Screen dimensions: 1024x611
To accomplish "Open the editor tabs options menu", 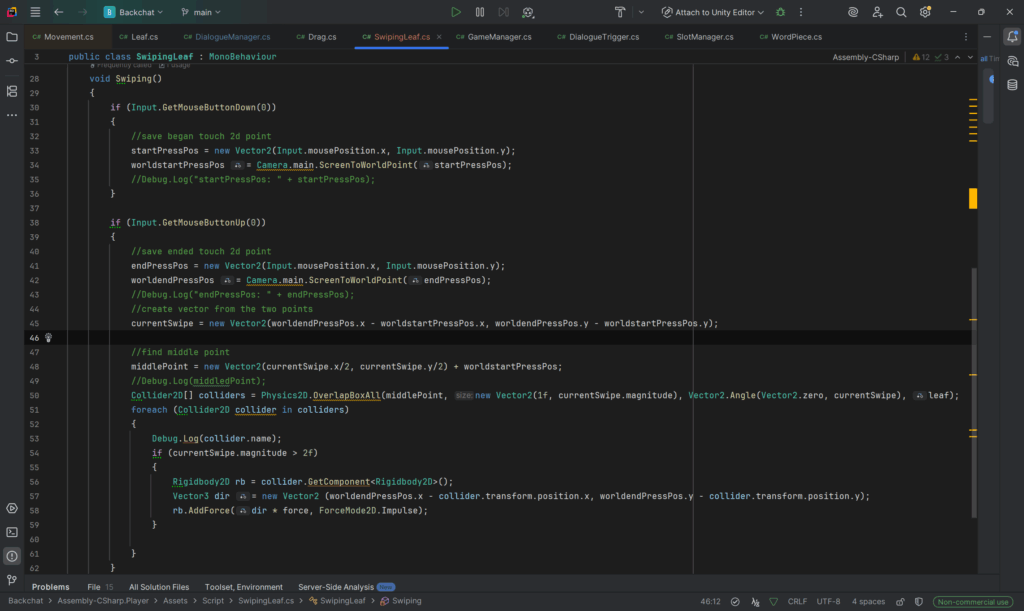I will (966, 37).
